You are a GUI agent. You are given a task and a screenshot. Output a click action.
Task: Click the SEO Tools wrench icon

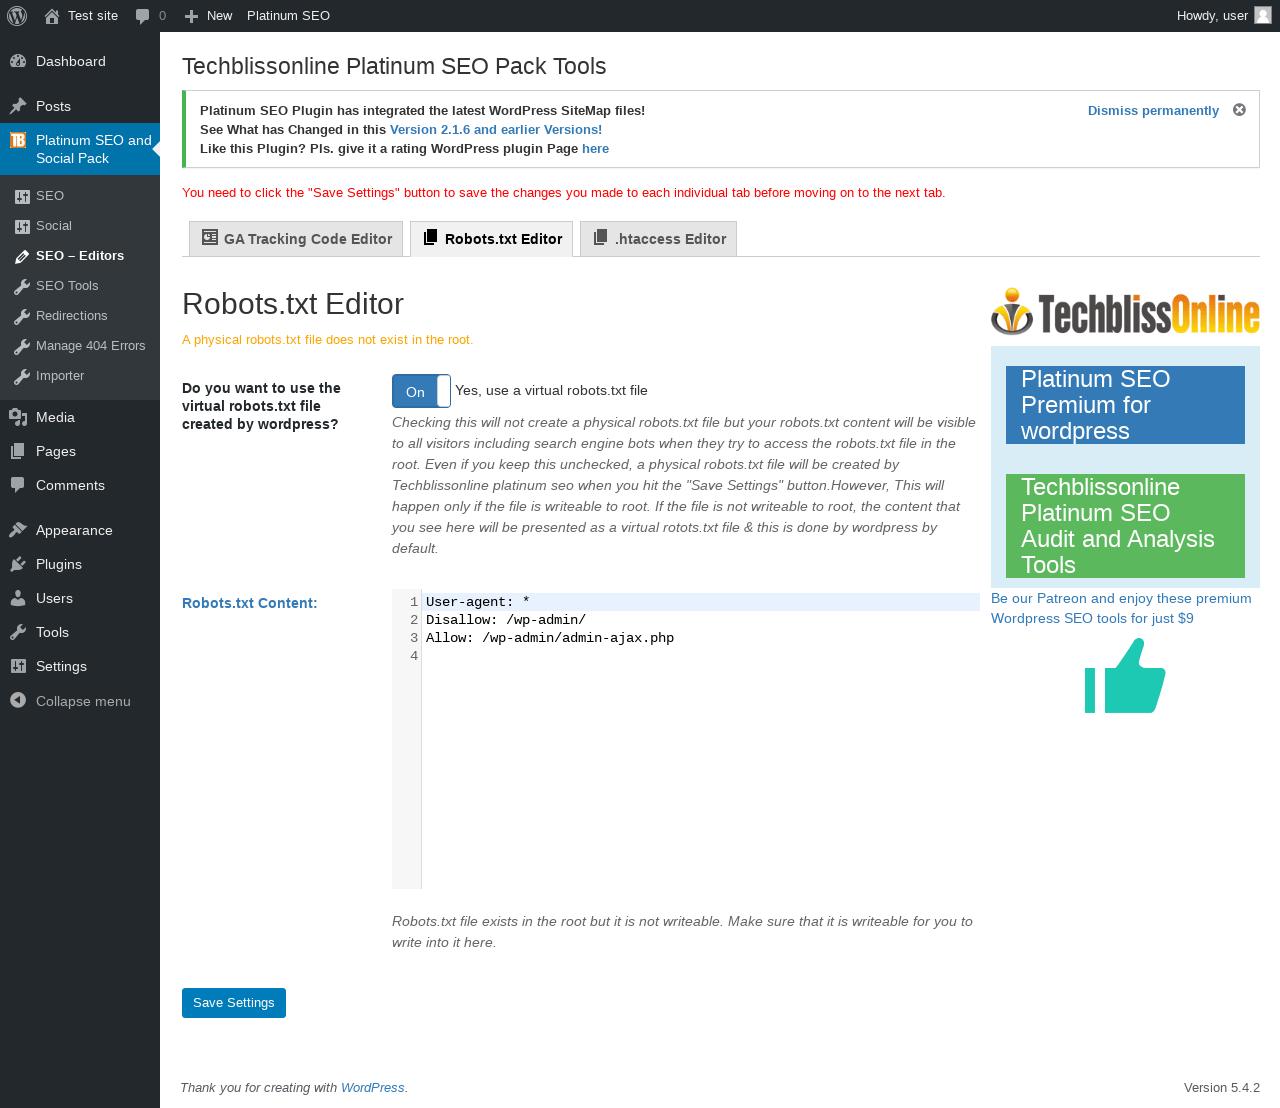point(22,286)
